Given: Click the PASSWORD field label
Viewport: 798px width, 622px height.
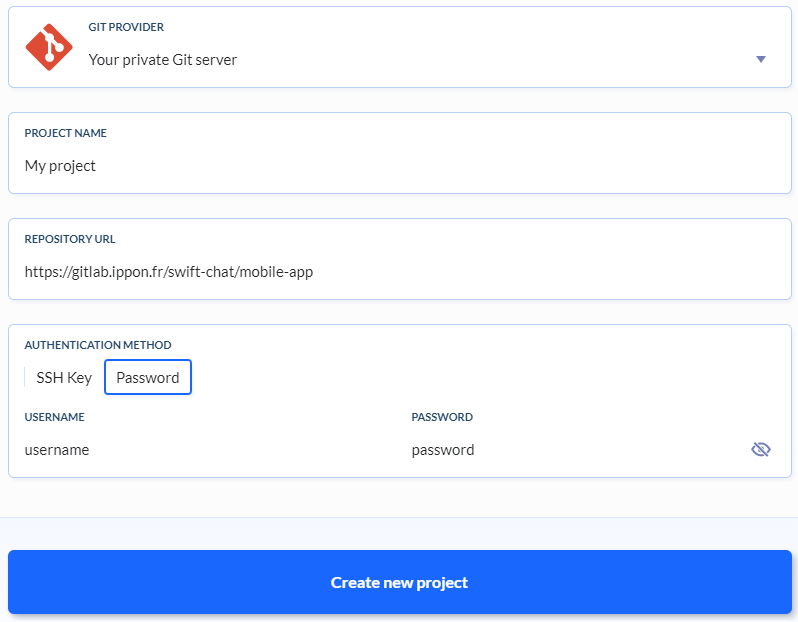Looking at the screenshot, I should (442, 417).
